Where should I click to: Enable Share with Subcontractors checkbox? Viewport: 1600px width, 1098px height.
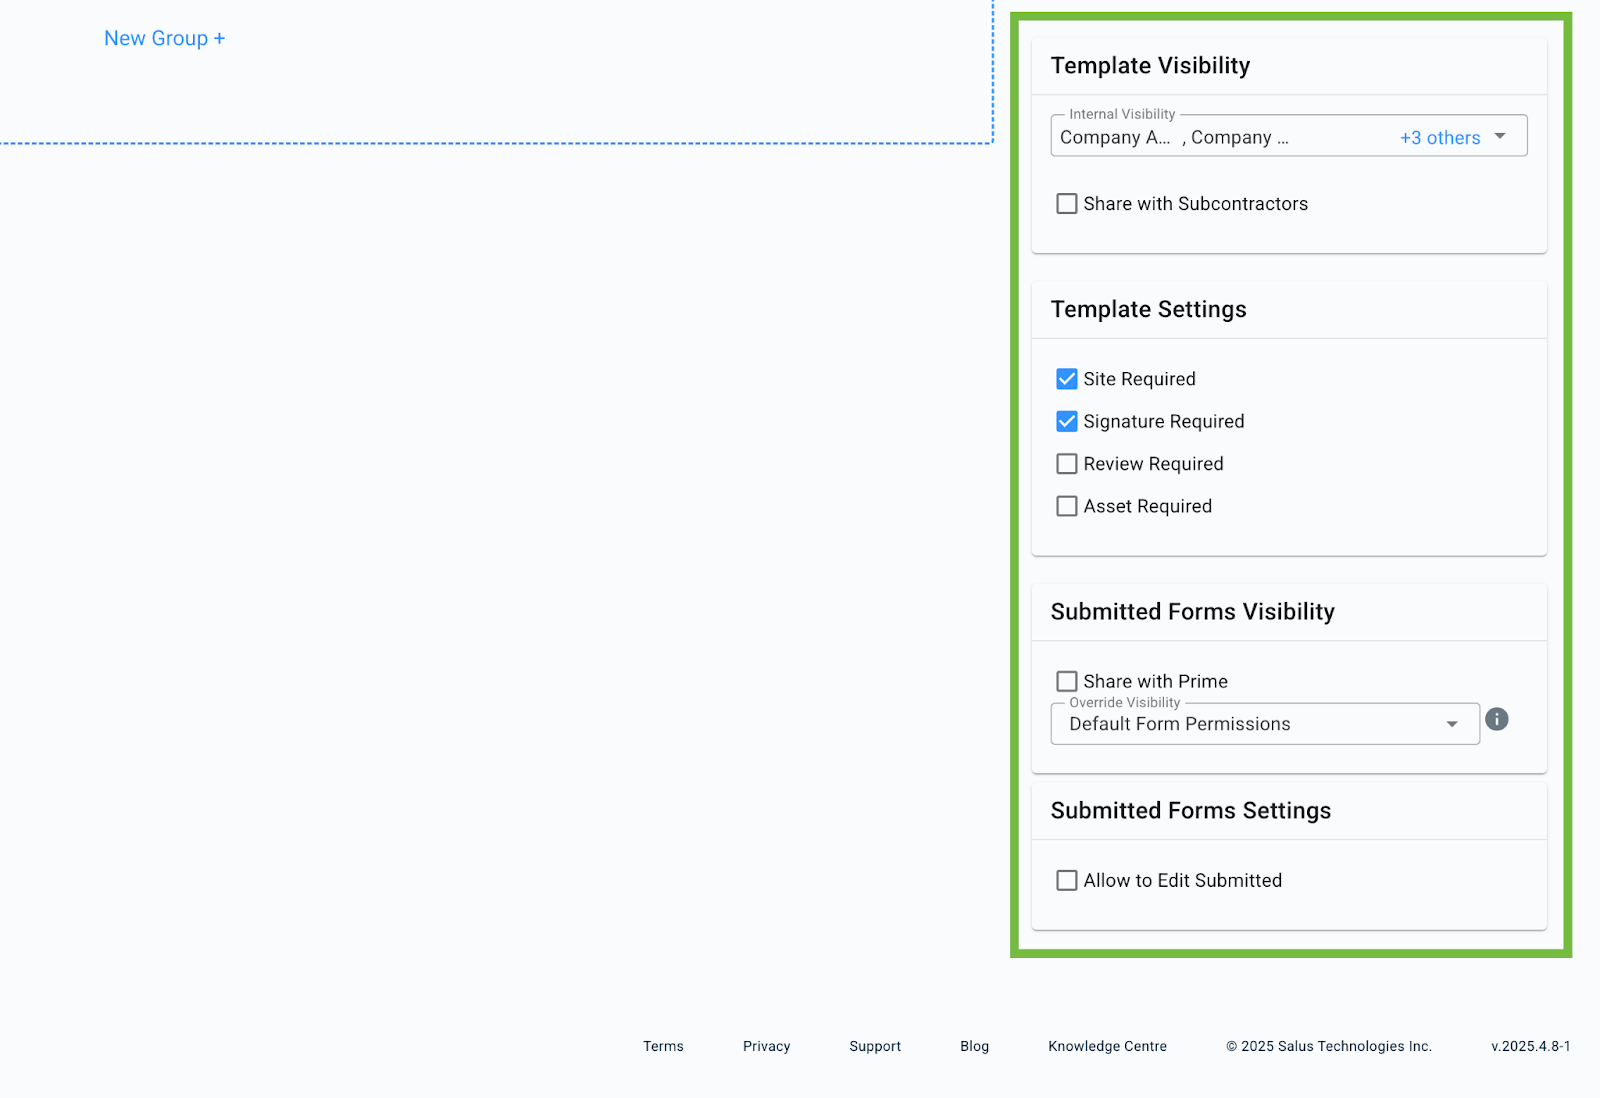[x=1067, y=204]
